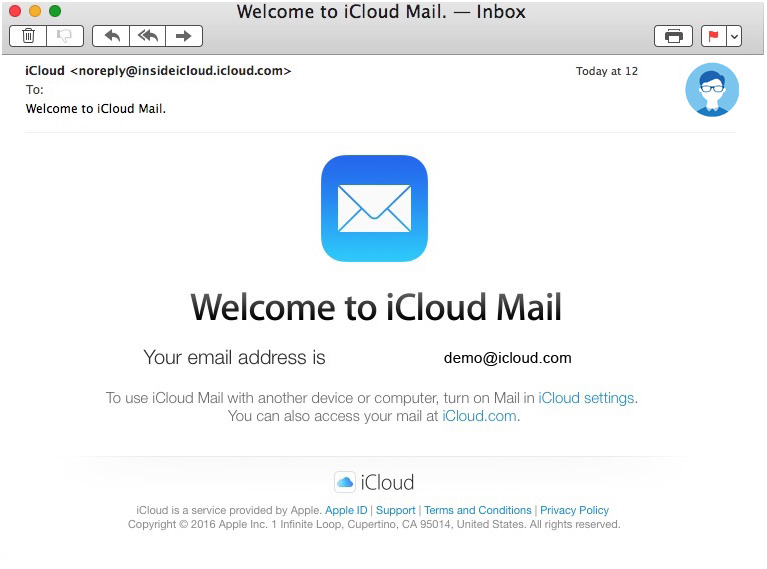Screen dimensions: 767x569
Task: Click the small iCloud cloud logo in footer
Action: coord(345,482)
